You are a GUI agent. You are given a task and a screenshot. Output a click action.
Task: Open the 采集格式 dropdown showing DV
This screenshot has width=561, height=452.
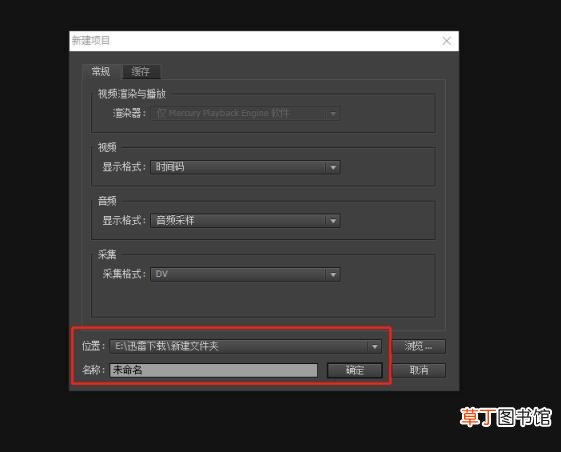[x=245, y=274]
